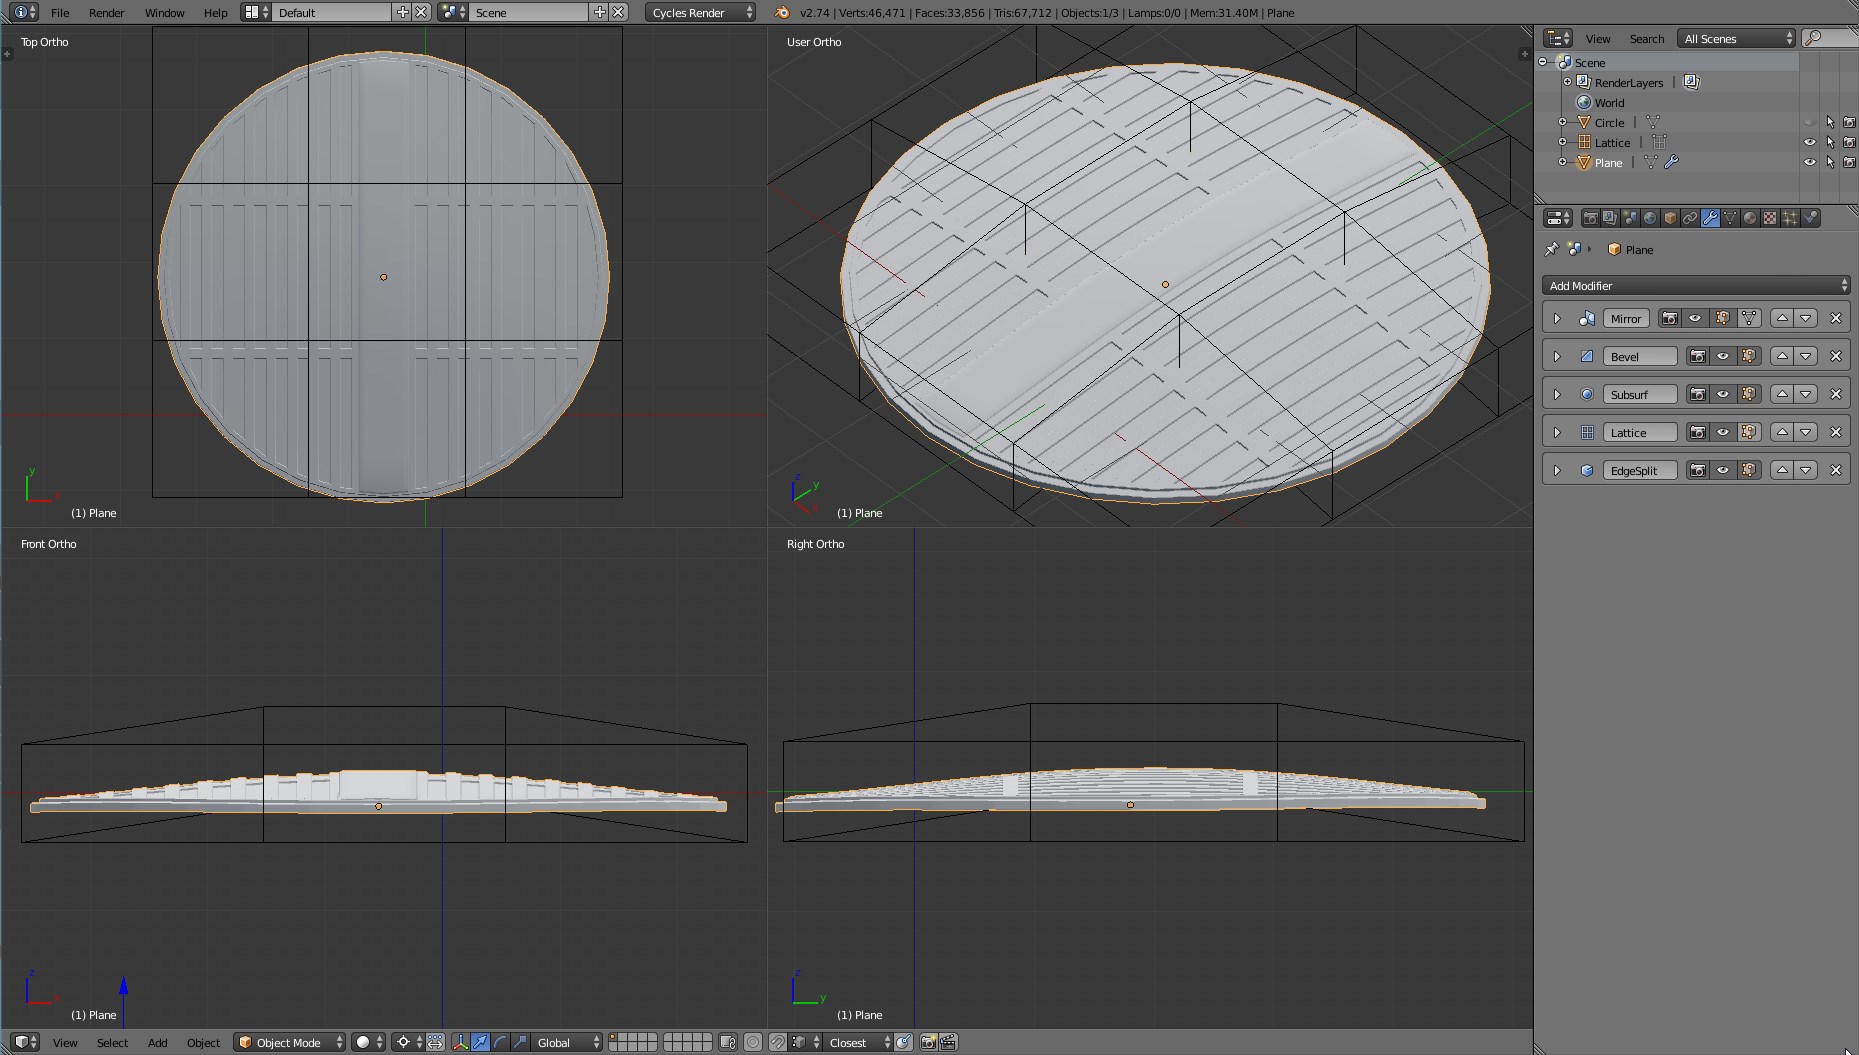
Task: Open the Material properties tab
Action: pos(1750,218)
